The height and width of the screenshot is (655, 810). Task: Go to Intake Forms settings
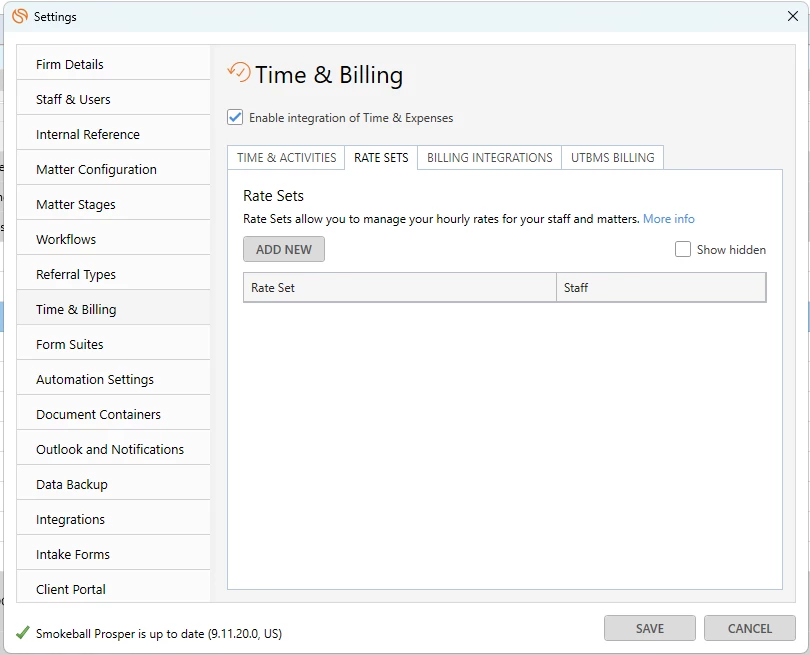tap(113, 554)
